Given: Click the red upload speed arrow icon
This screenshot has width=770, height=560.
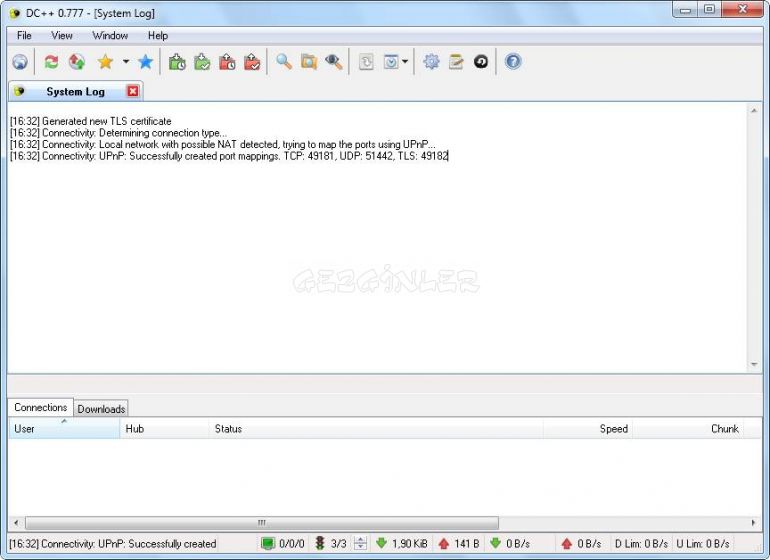Looking at the screenshot, I should point(567,543).
